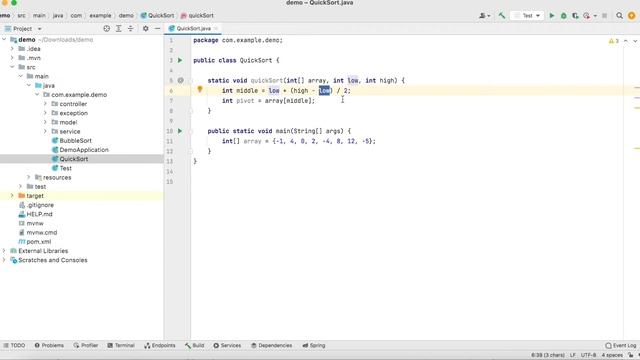The height and width of the screenshot is (360, 640).
Task: Expand the .mvn folder
Action: tap(12, 58)
